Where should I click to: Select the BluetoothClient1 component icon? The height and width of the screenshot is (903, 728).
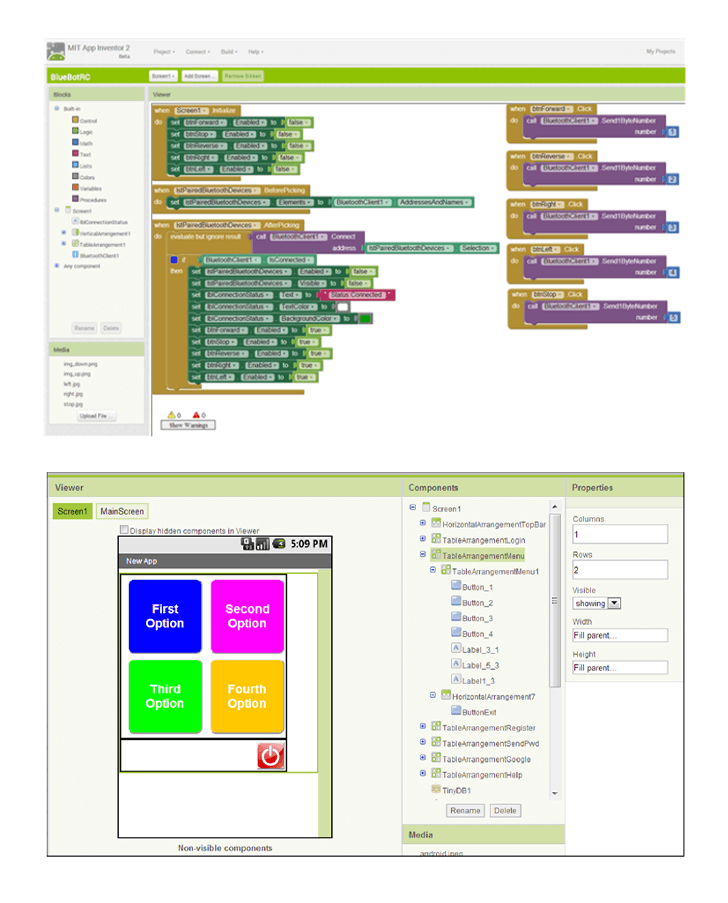[76, 255]
